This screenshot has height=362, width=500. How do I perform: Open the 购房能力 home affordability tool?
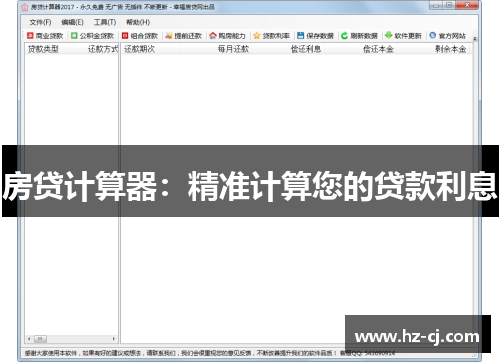[x=227, y=36]
